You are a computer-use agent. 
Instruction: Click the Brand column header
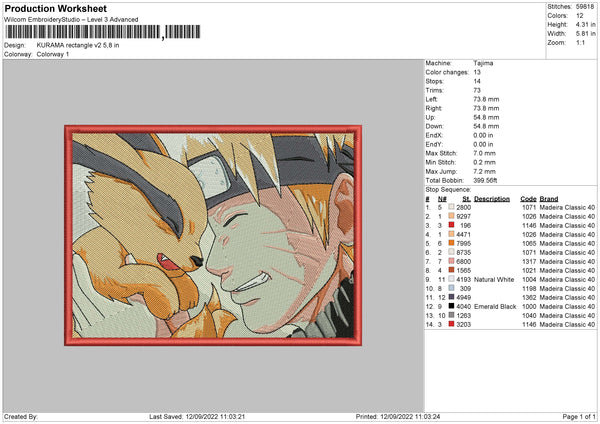pyautogui.click(x=549, y=199)
